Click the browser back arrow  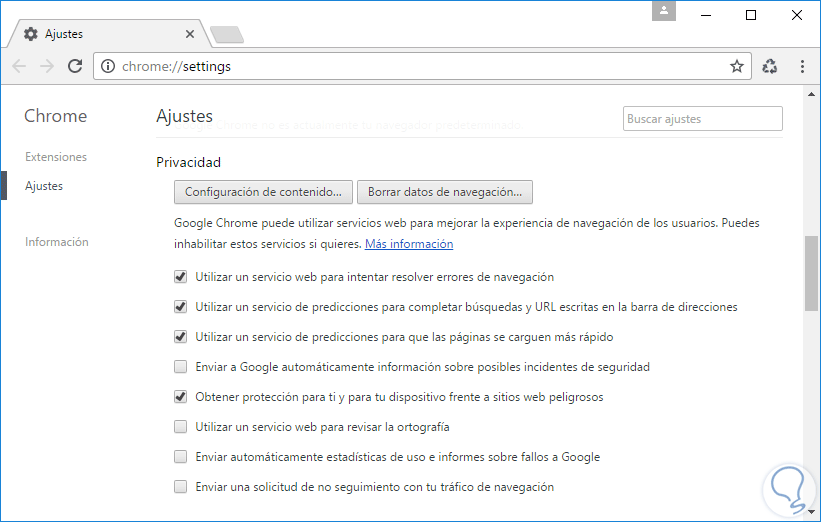point(19,66)
